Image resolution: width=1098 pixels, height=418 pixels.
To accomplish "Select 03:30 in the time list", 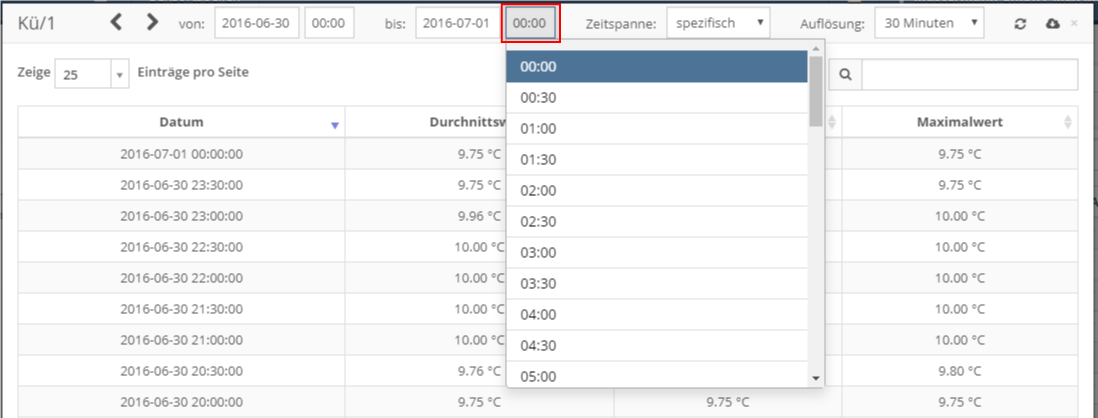I will (657, 283).
